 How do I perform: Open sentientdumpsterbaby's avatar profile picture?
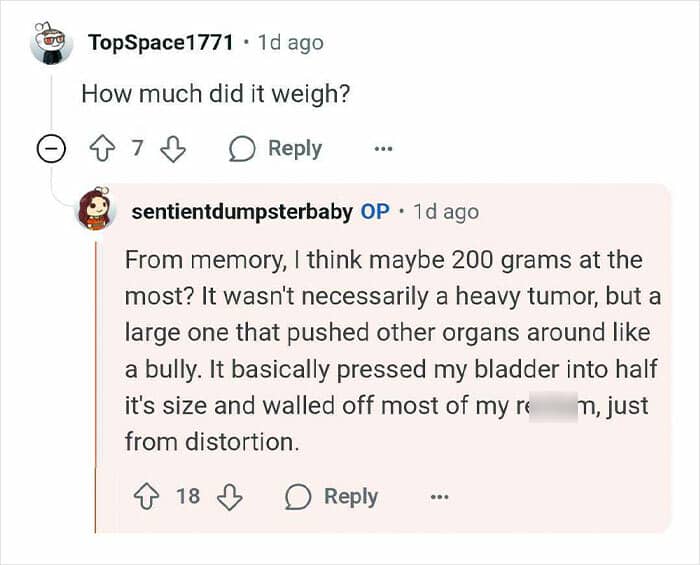click(97, 209)
